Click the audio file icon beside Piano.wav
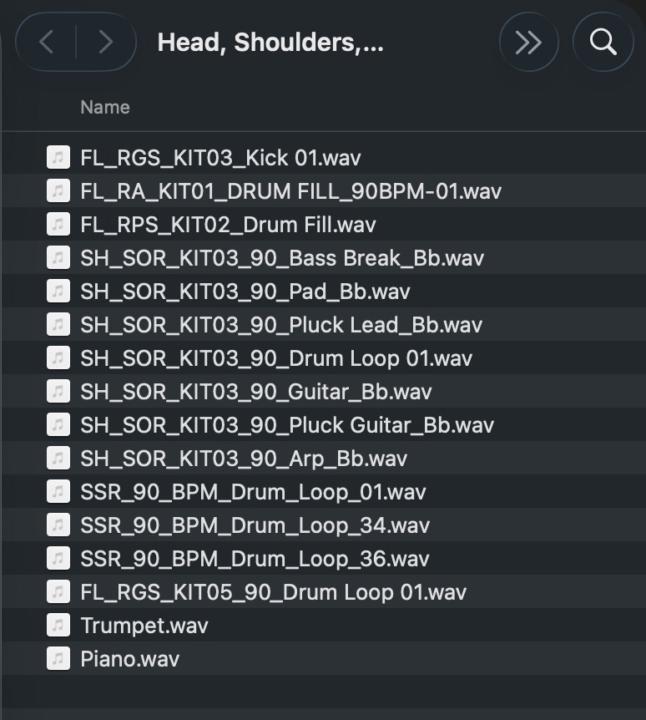Image resolution: width=646 pixels, height=720 pixels. tap(59, 659)
